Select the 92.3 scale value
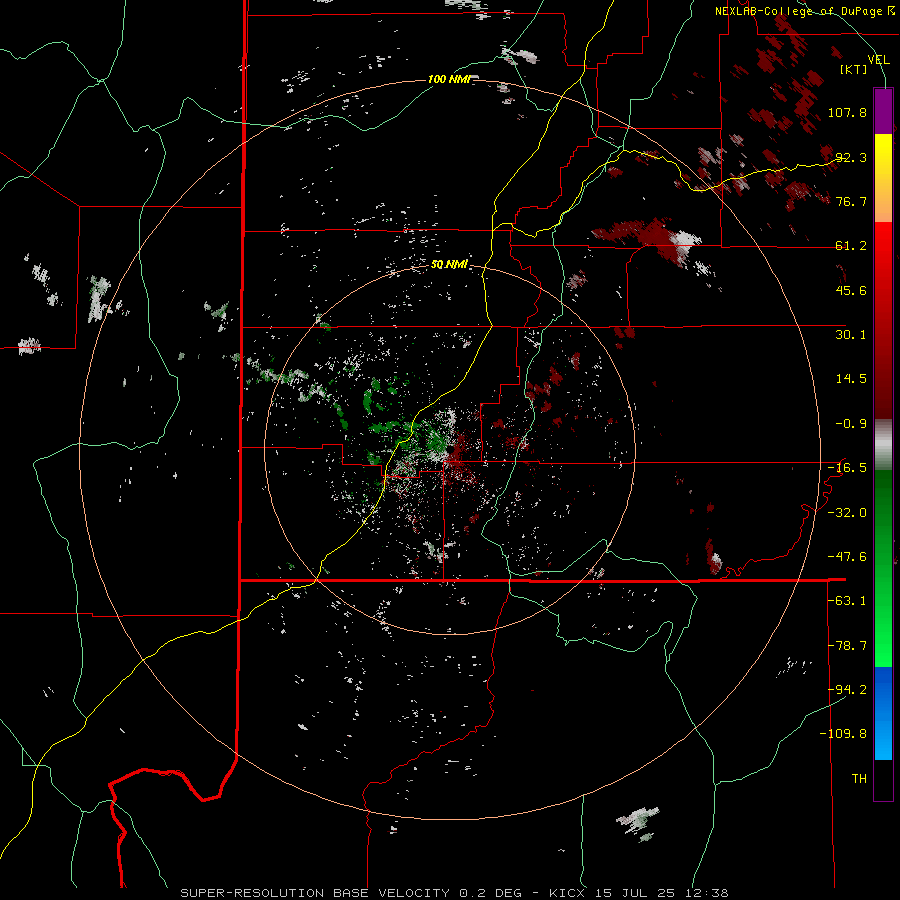This screenshot has width=900, height=900. click(x=851, y=157)
